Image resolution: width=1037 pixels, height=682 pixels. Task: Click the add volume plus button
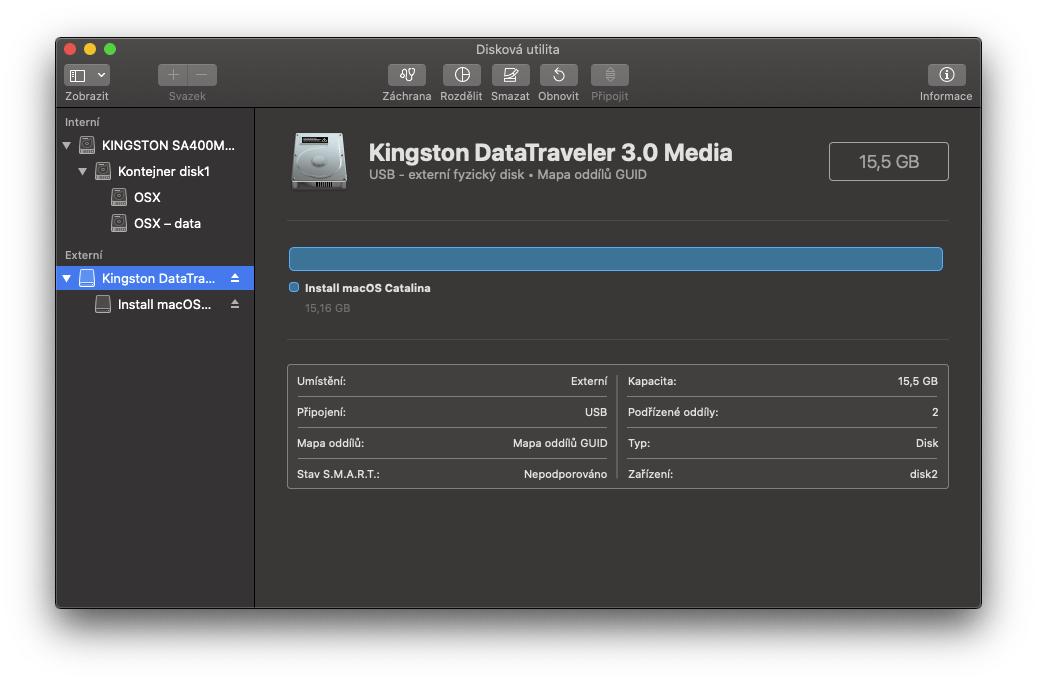[173, 75]
